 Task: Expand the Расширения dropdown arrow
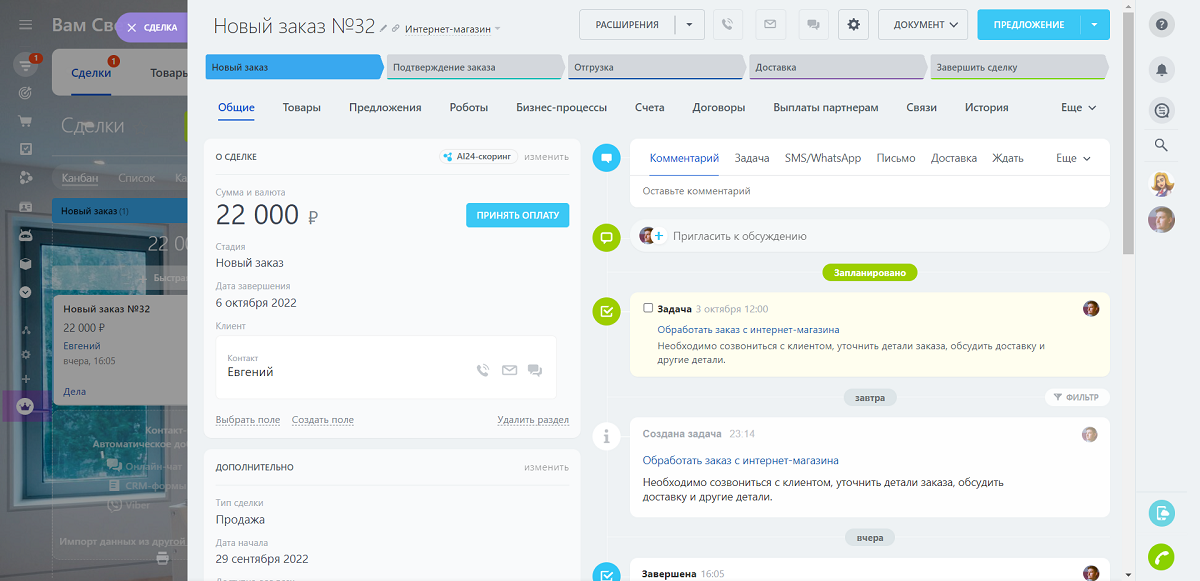(689, 25)
